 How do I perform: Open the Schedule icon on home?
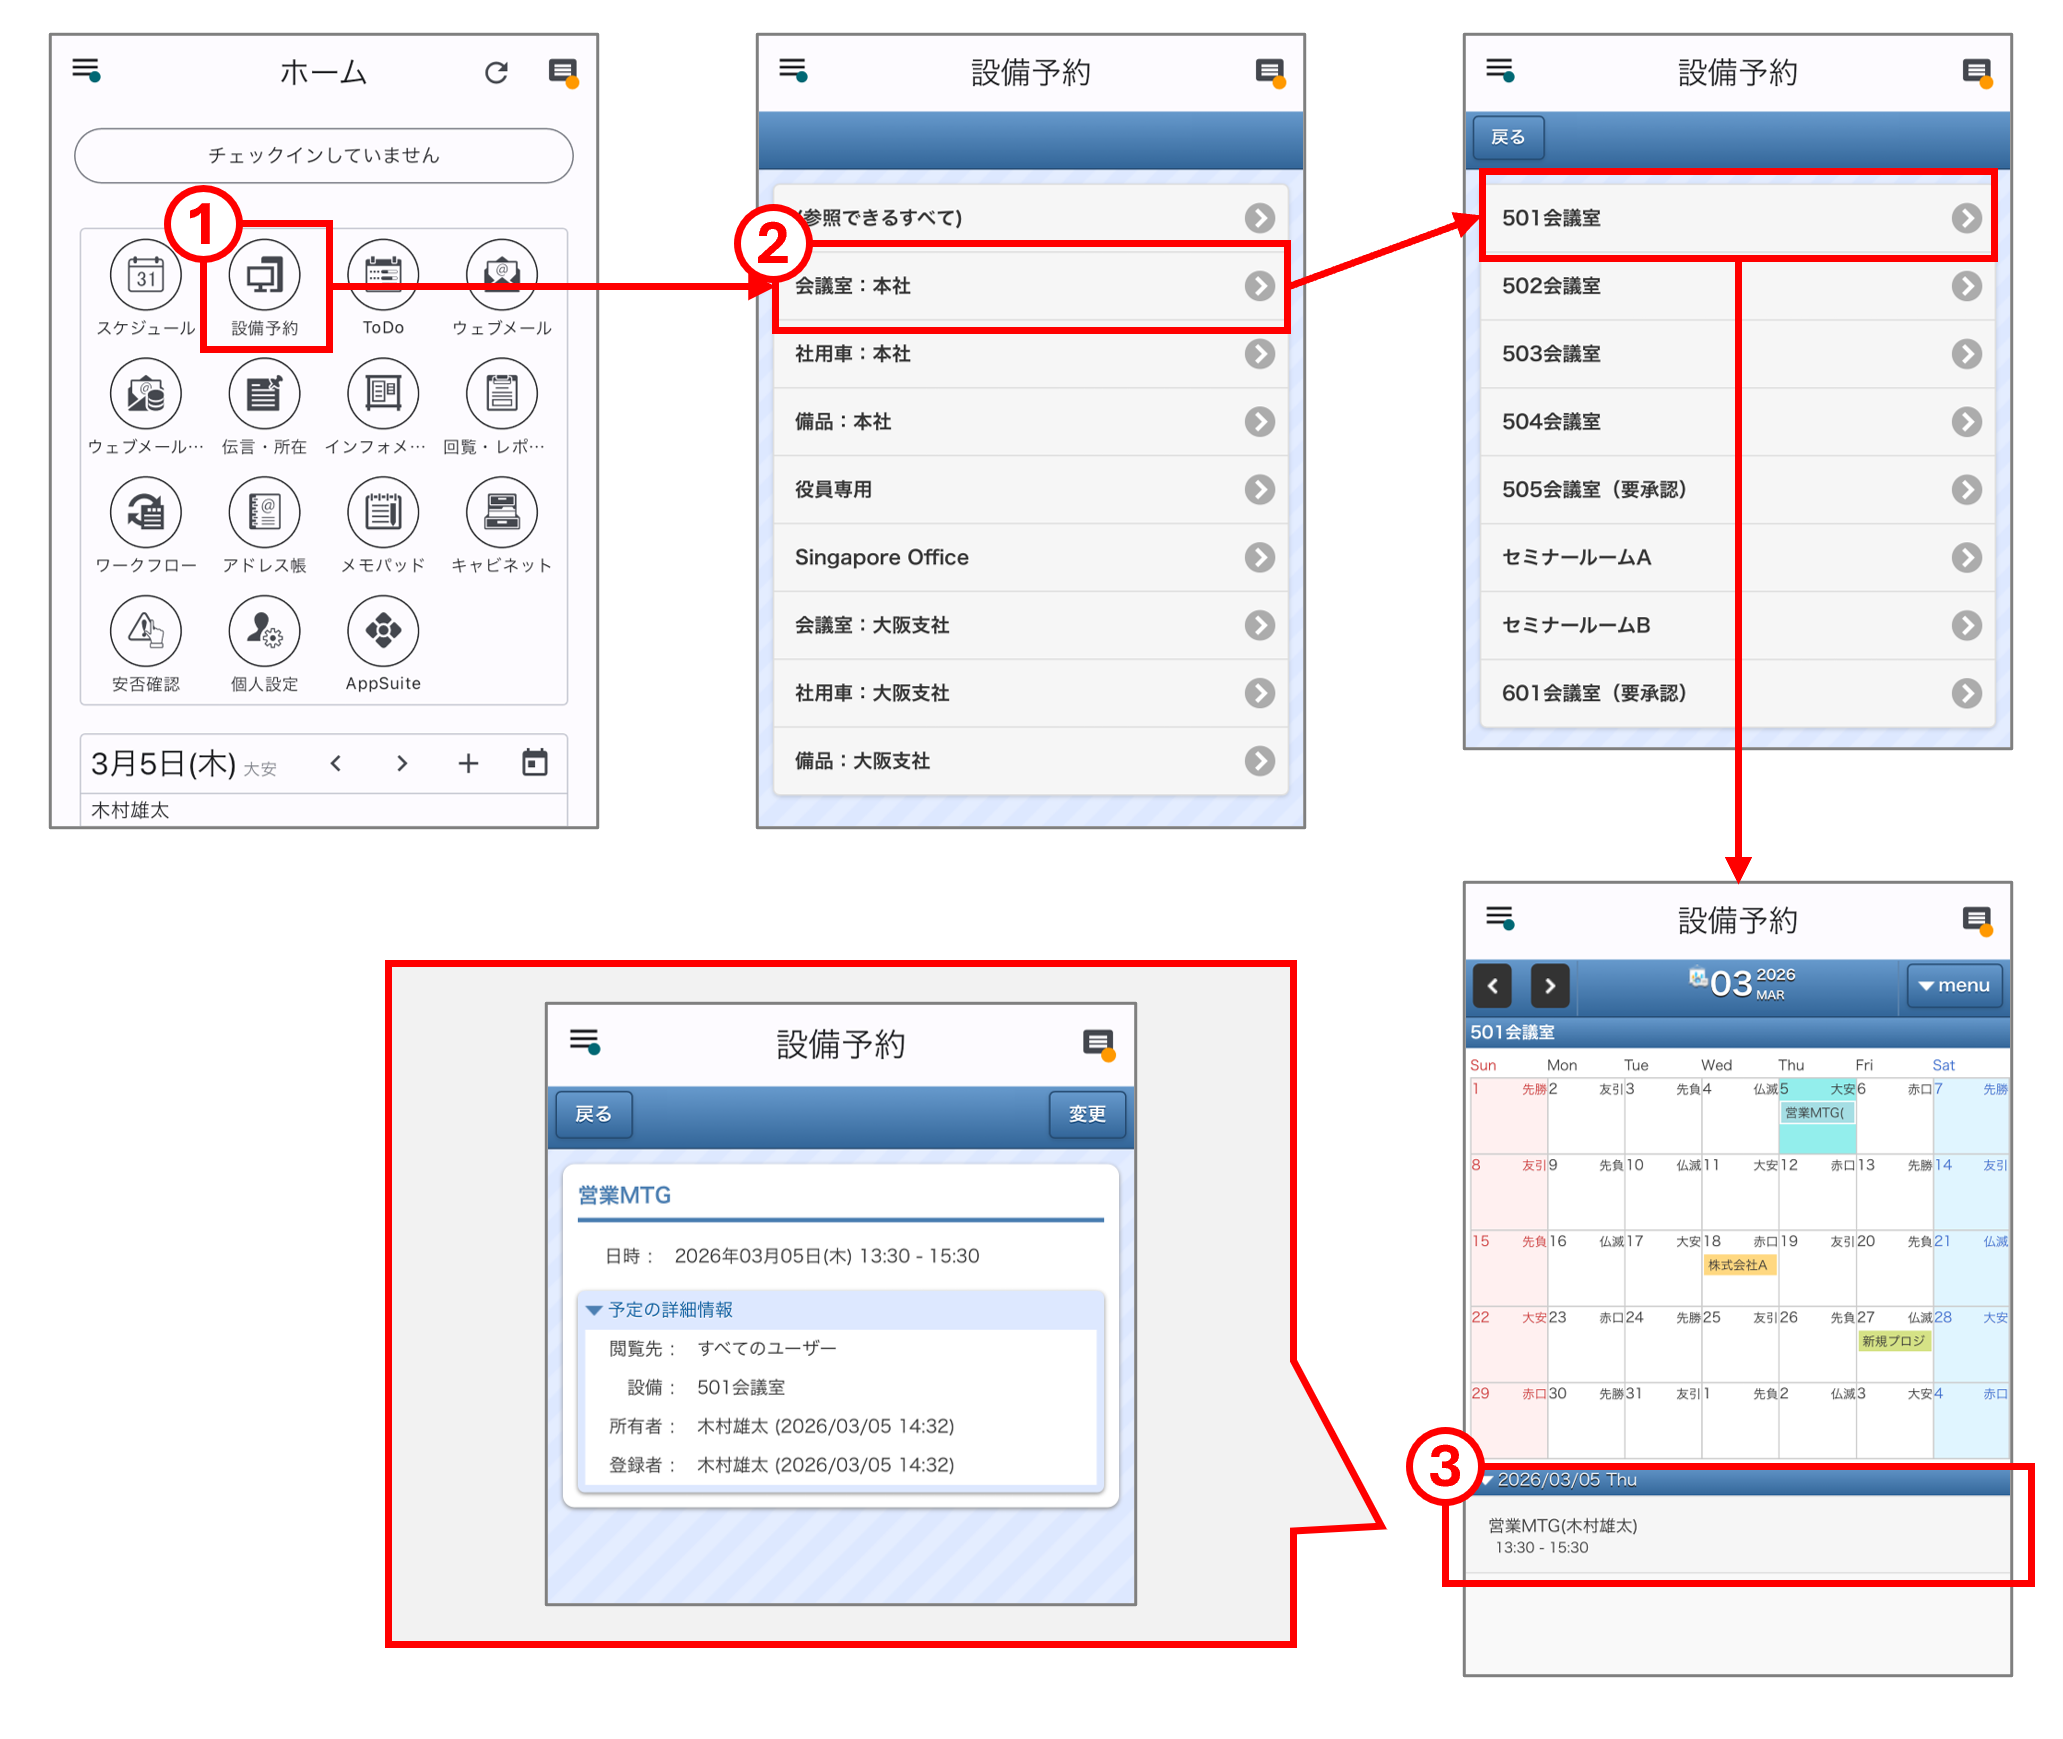coord(146,276)
